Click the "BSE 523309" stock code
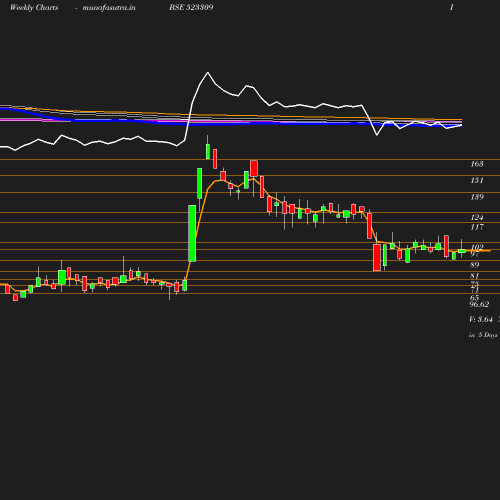Viewport: 500px width, 500px height. [x=191, y=7]
